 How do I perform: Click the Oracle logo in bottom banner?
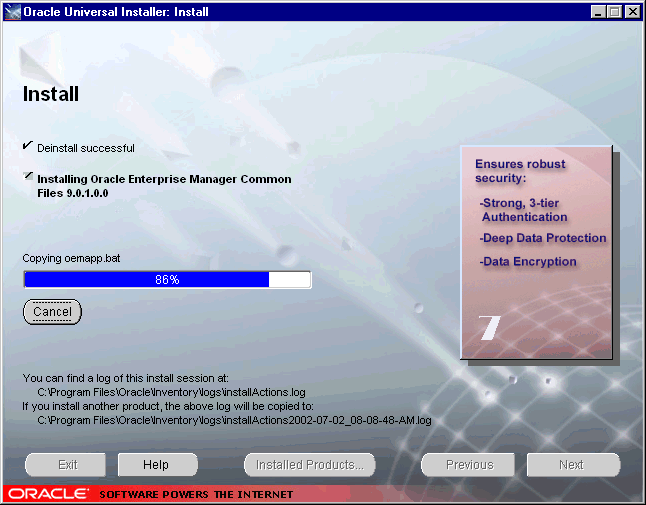click(48, 494)
